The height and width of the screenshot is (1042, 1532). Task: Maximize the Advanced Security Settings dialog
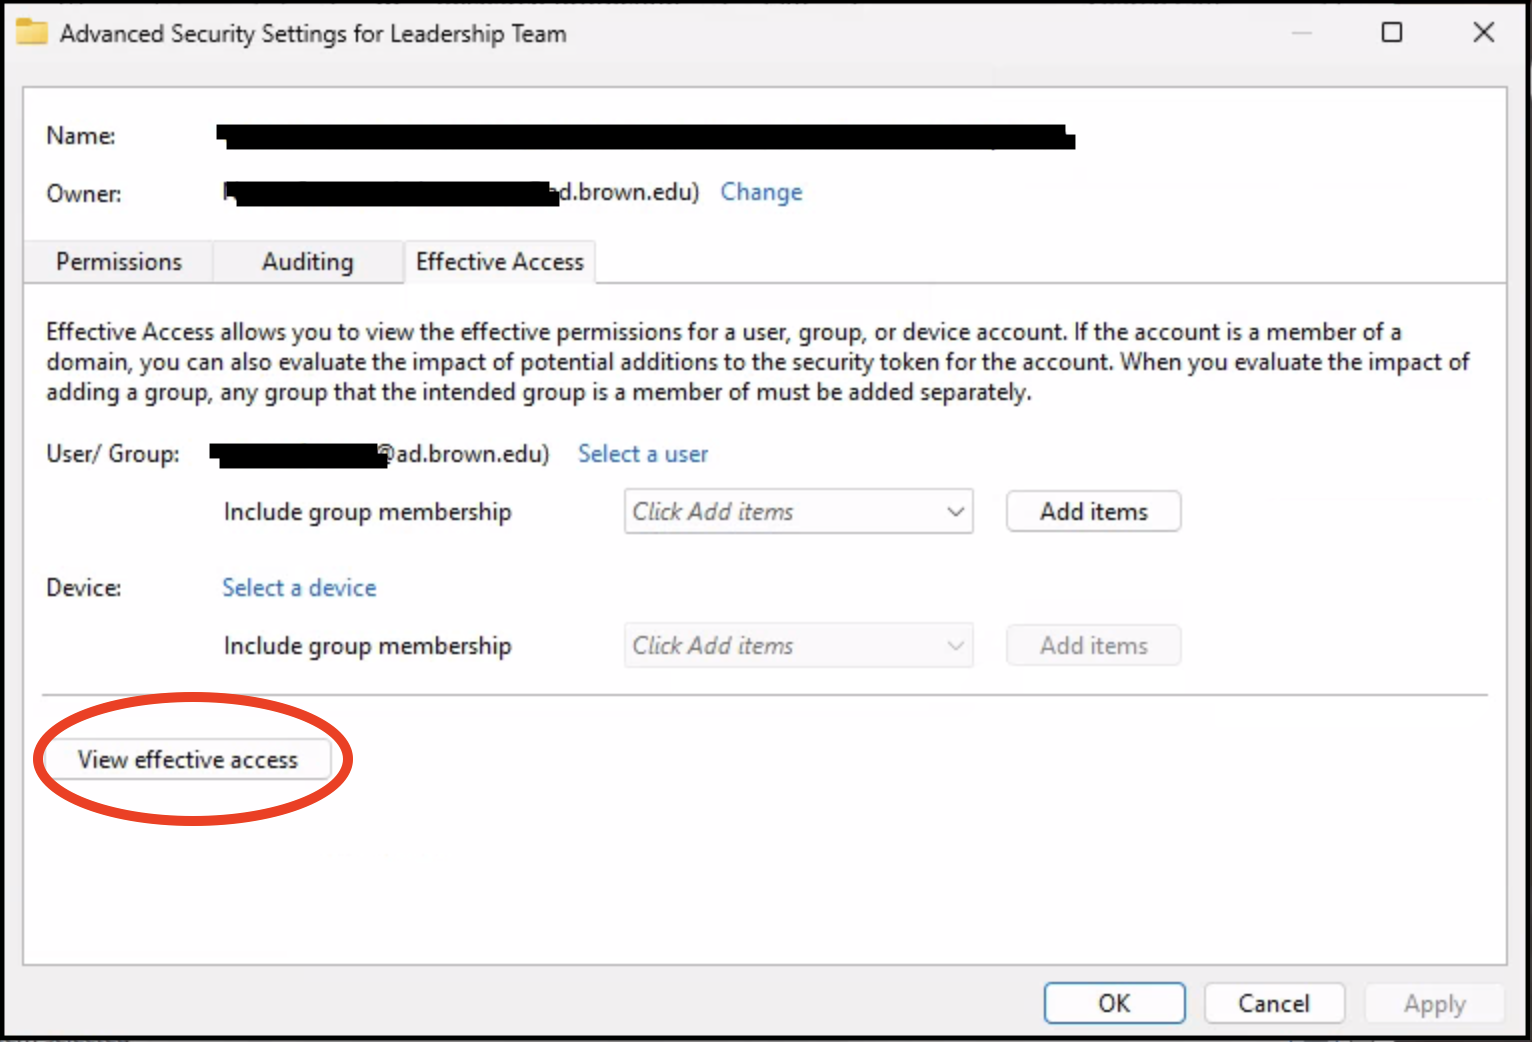tap(1391, 33)
